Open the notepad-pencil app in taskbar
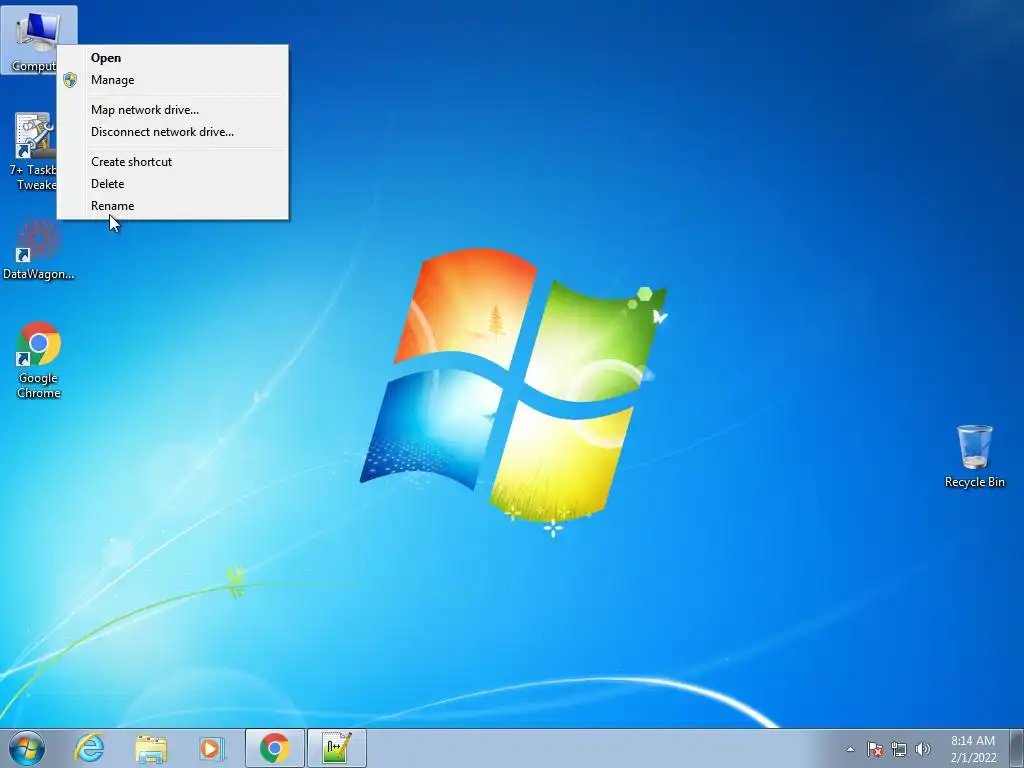 [x=337, y=748]
